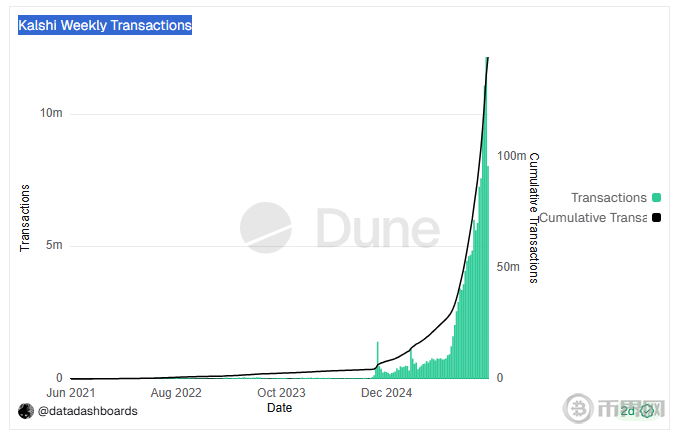Toggle the Transactions series legend label
This screenshot has height=436, width=676.
tap(608, 197)
